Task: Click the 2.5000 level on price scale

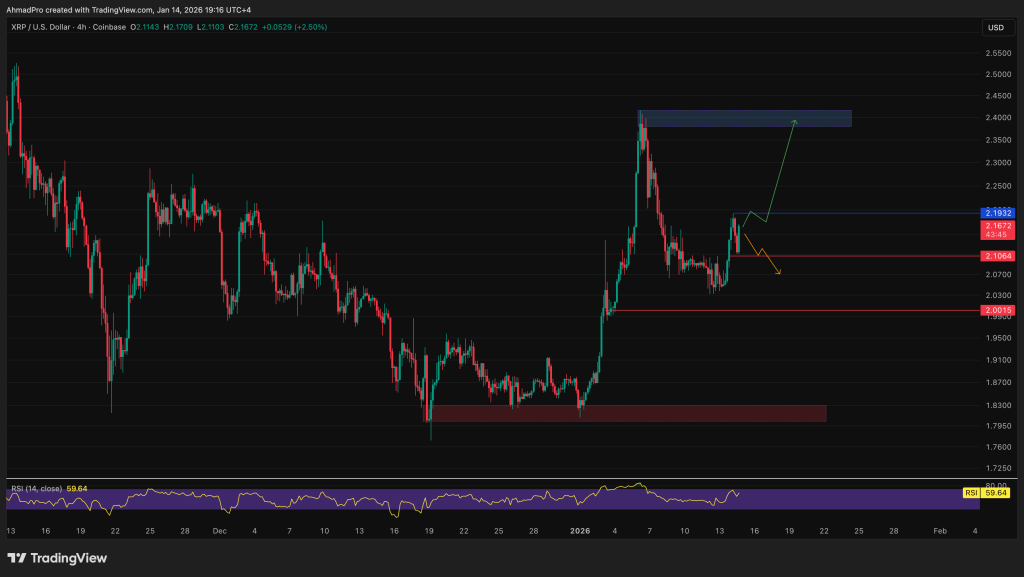Action: coord(997,75)
